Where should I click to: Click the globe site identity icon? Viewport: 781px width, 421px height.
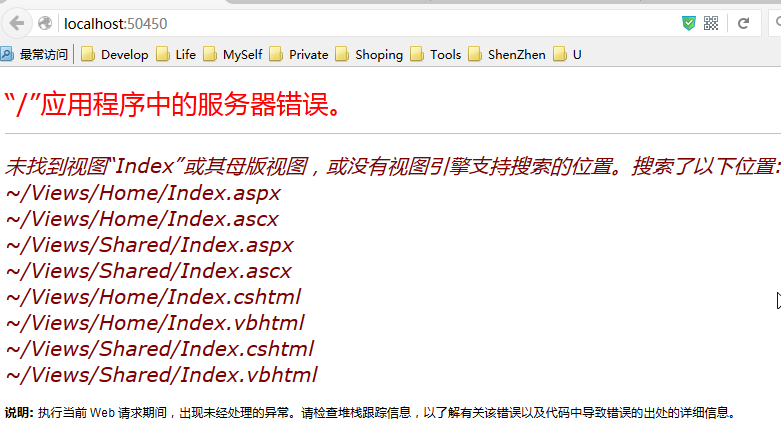point(45,23)
